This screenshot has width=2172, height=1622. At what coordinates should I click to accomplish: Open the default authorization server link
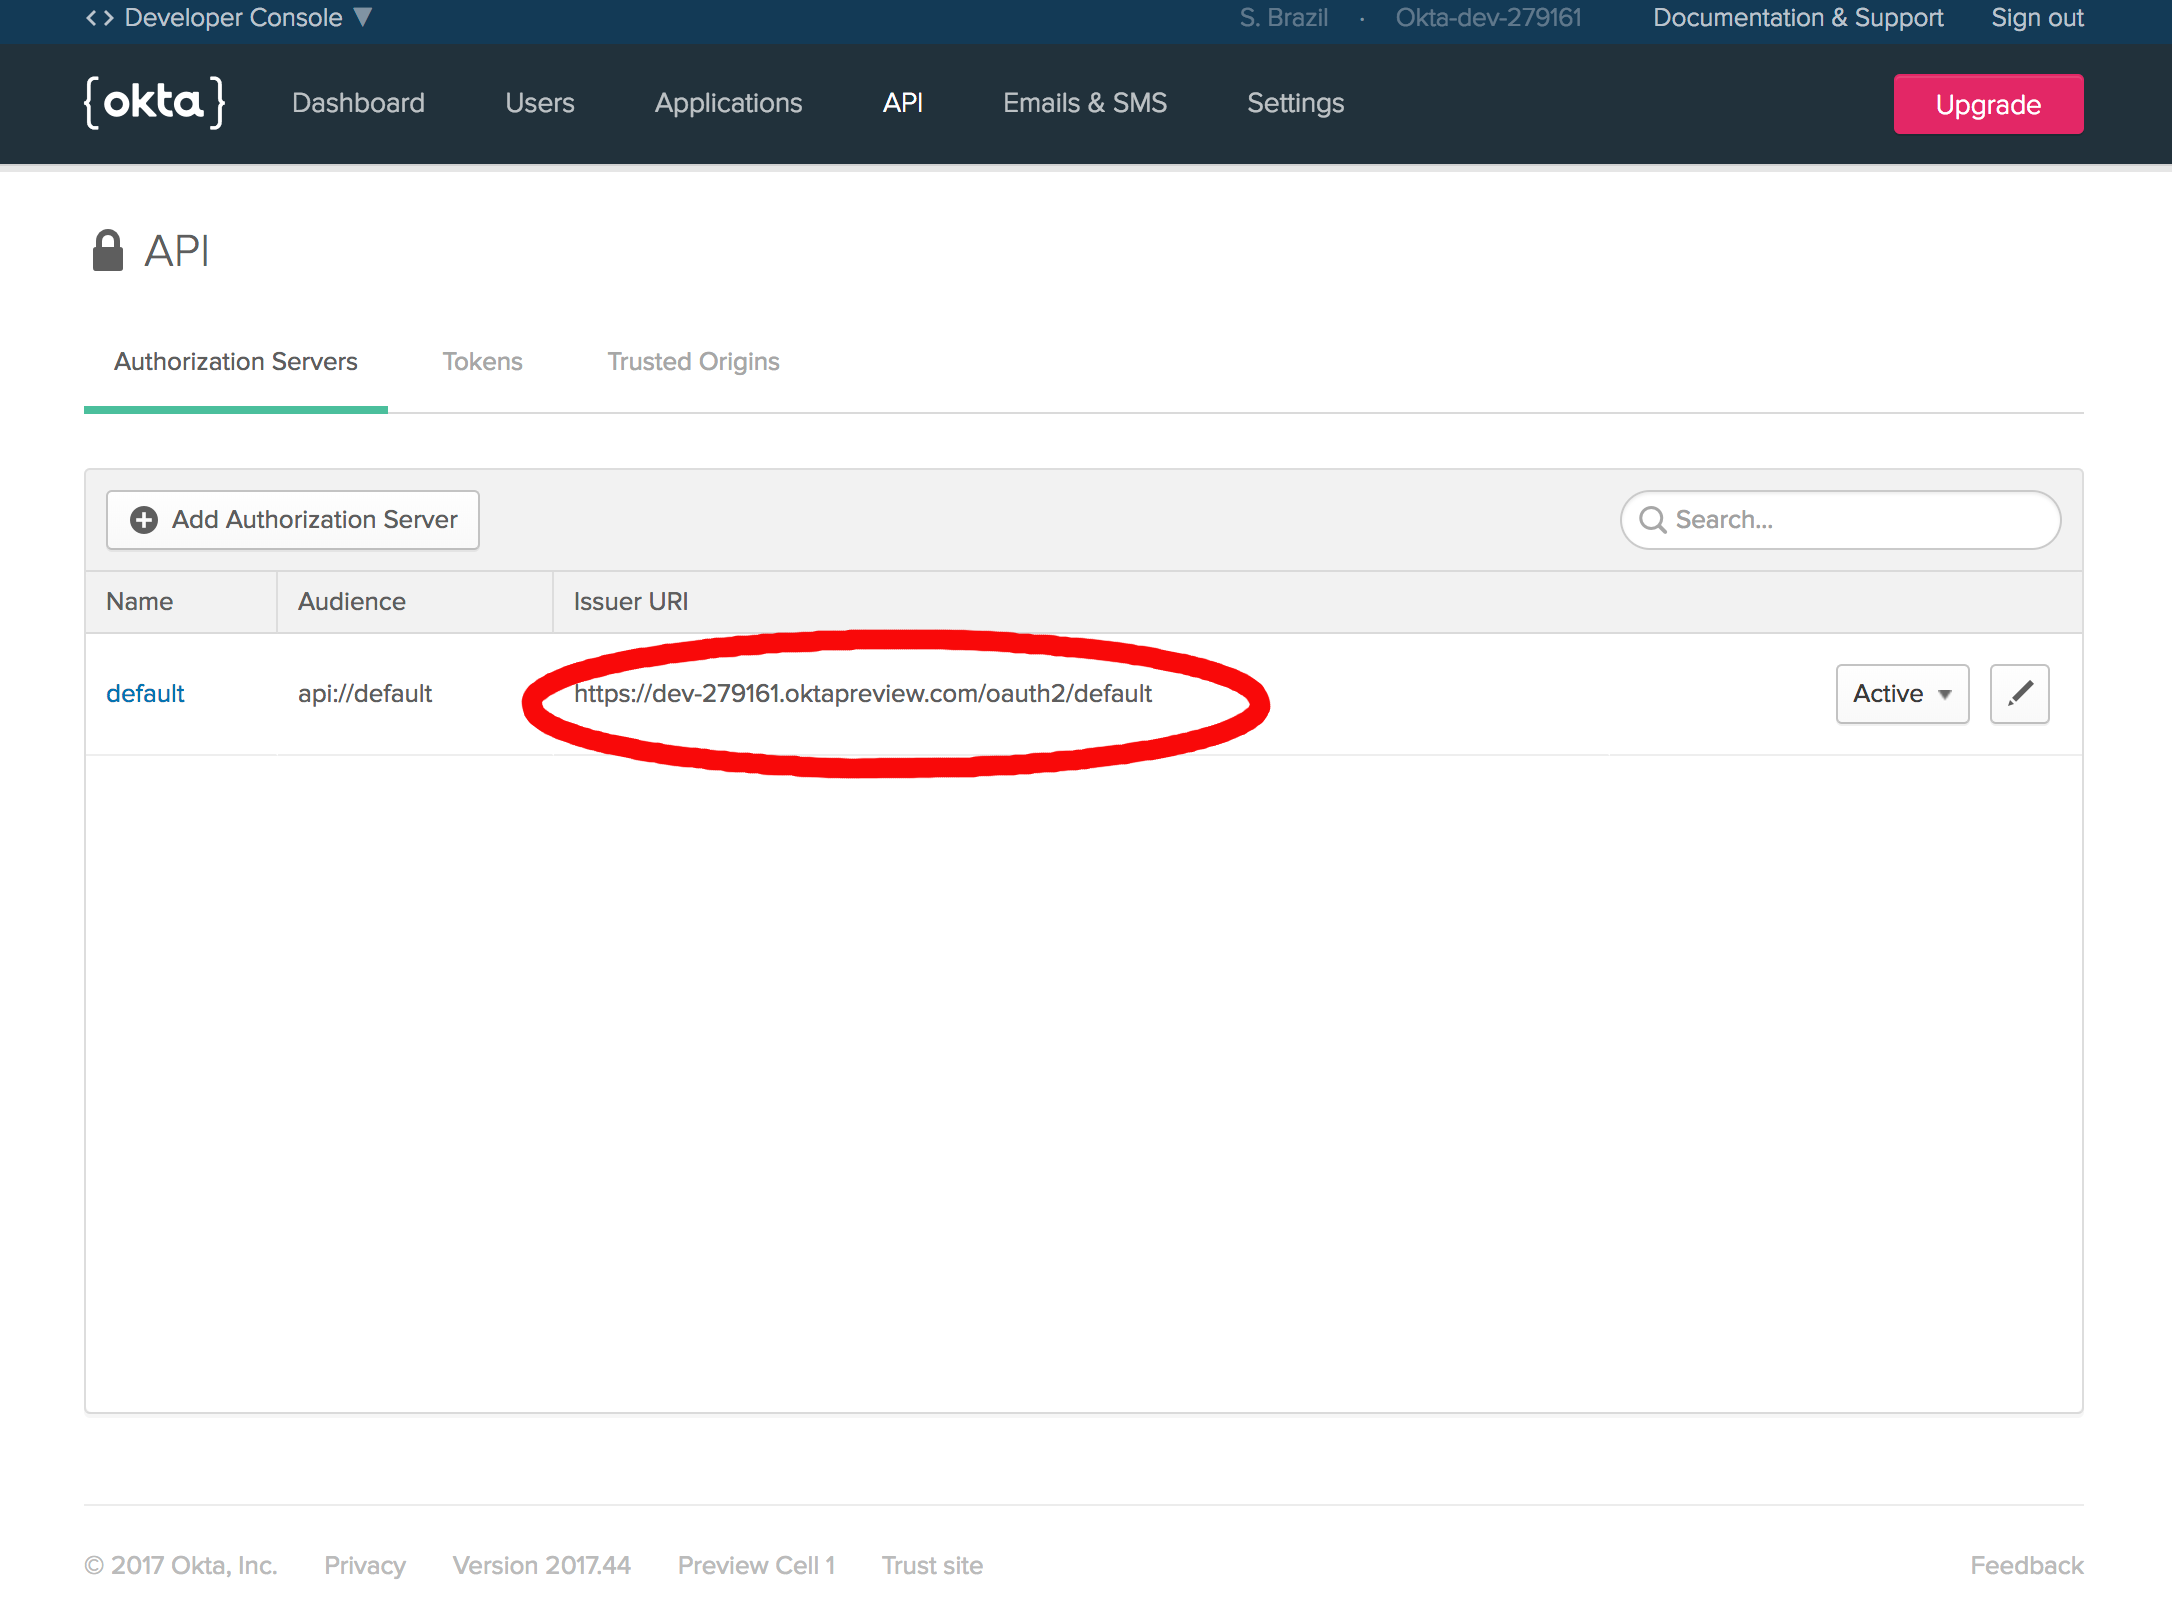click(x=145, y=693)
